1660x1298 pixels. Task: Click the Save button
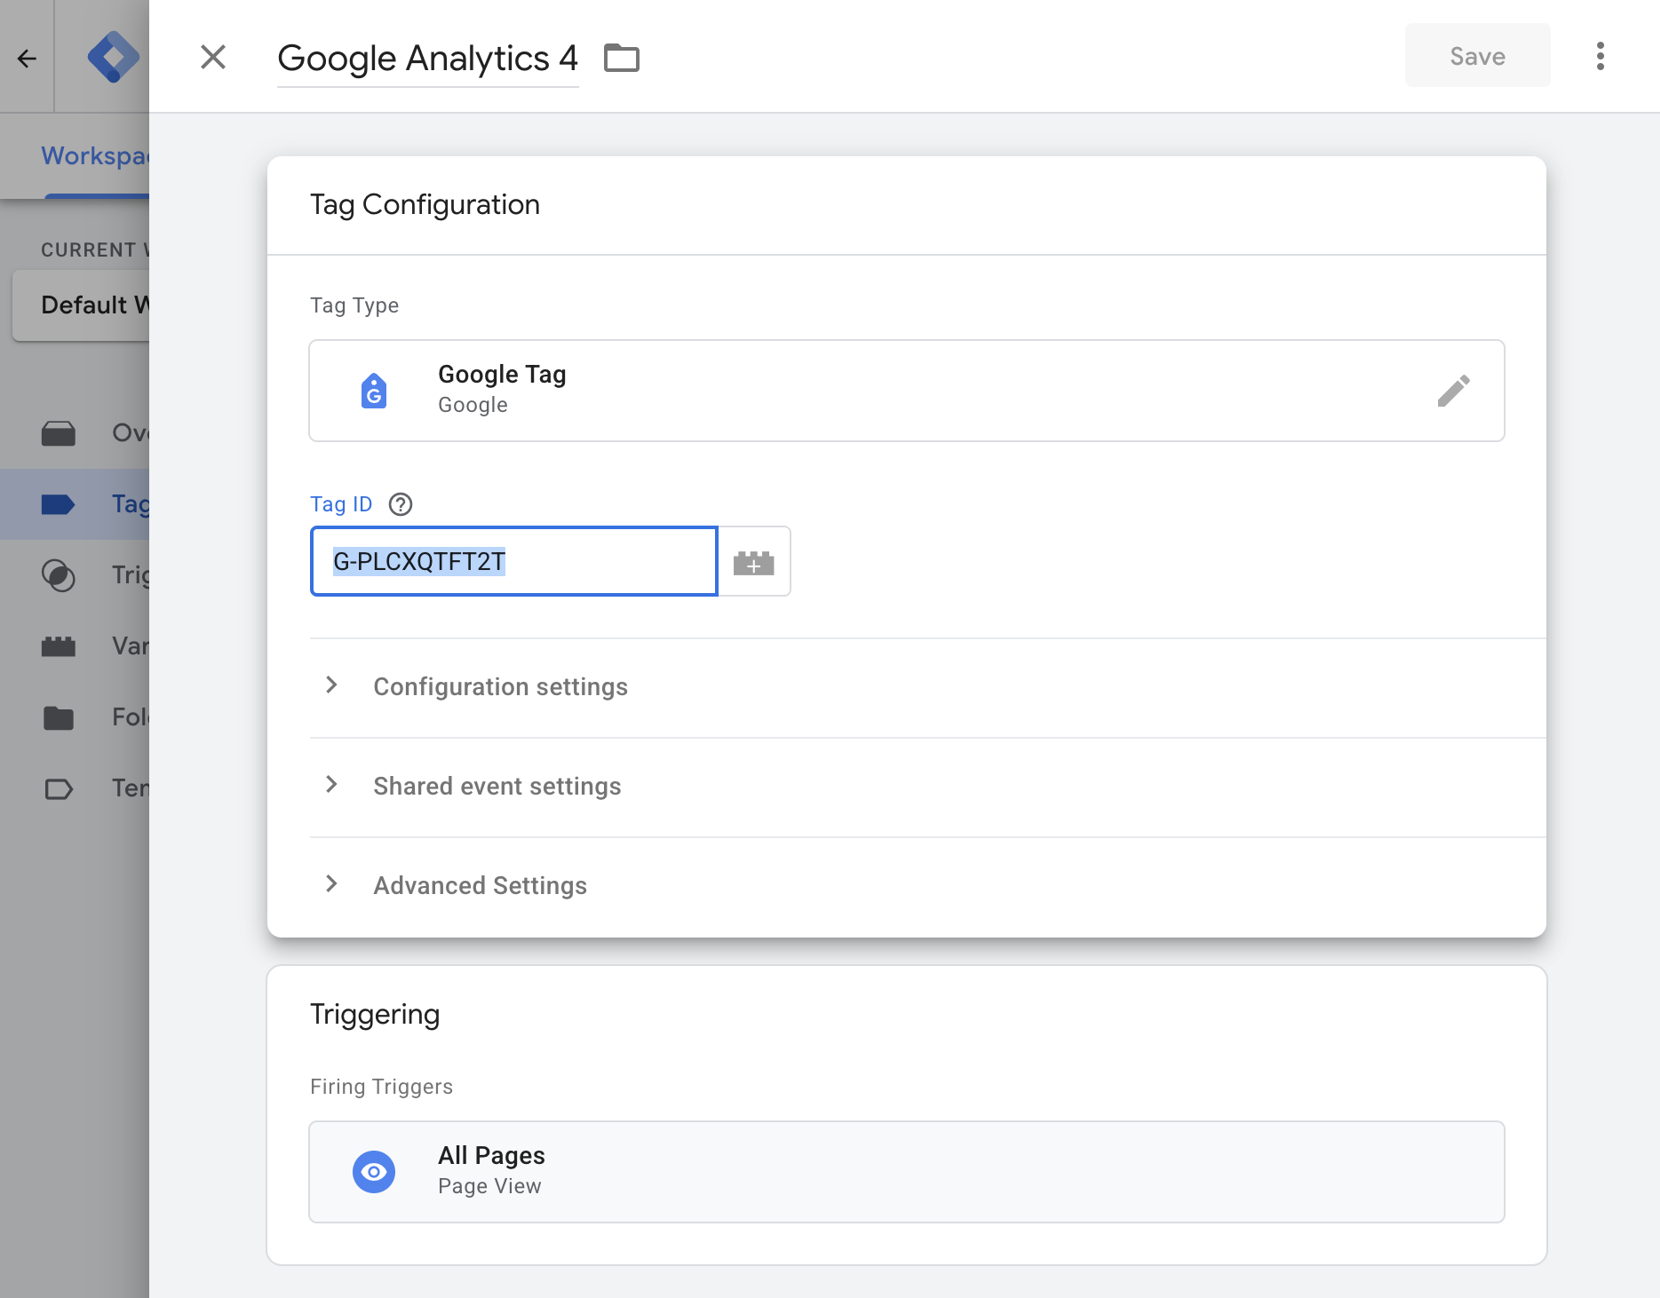(x=1476, y=56)
